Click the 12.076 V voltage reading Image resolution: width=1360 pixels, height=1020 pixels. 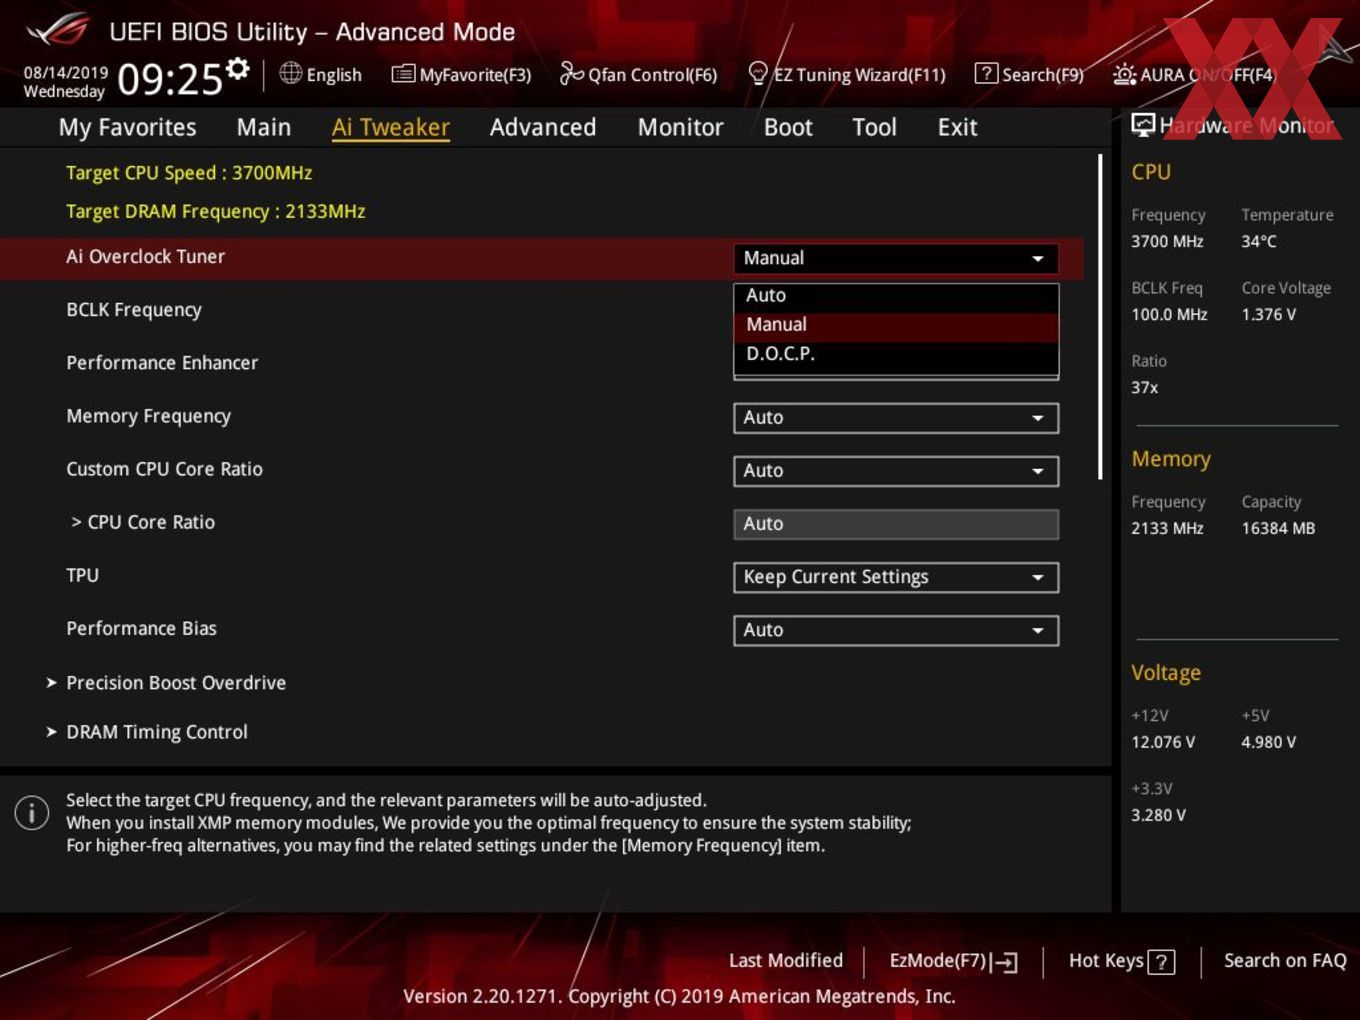click(x=1163, y=743)
